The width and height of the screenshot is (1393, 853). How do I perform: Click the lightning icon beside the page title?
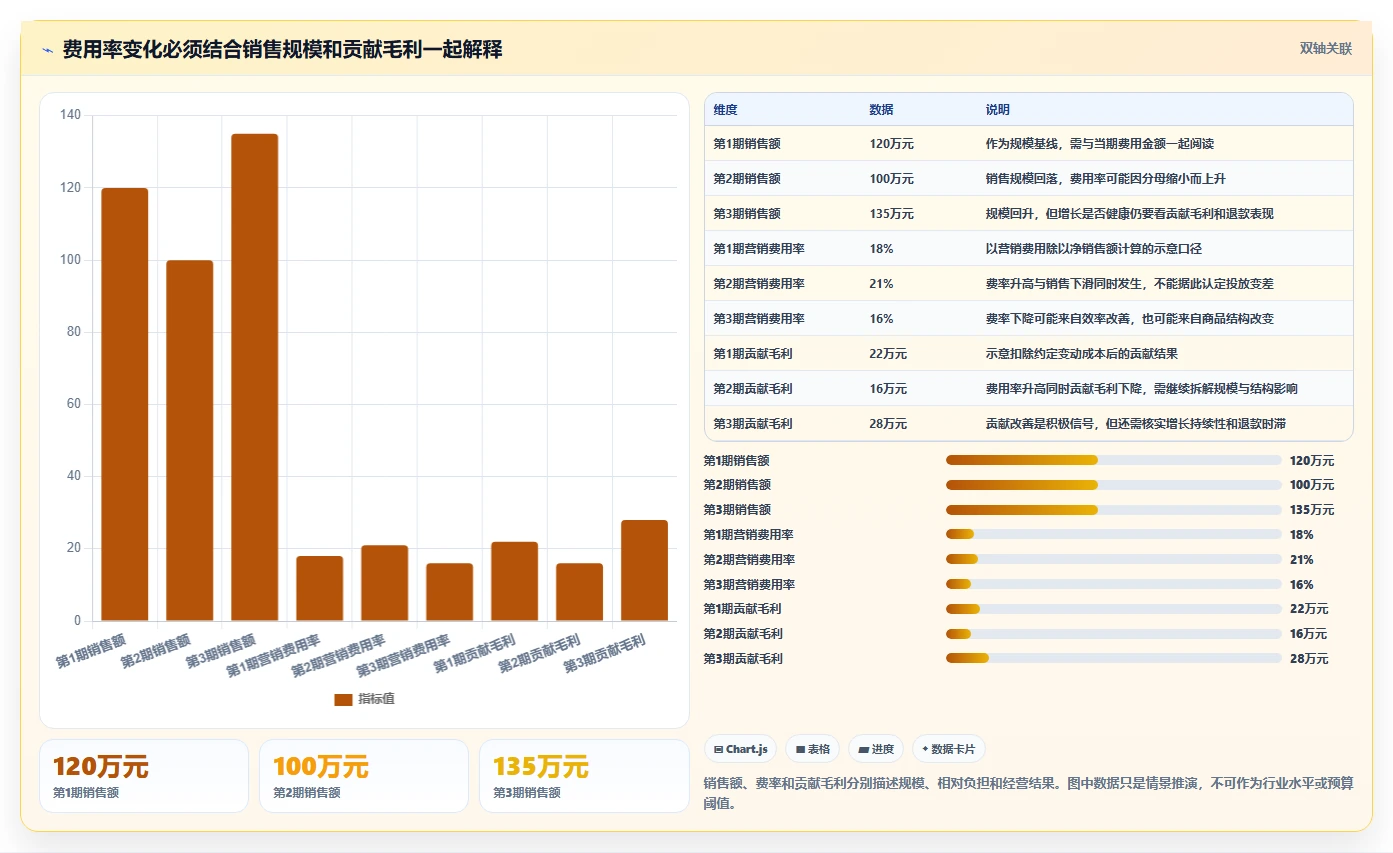tap(48, 50)
